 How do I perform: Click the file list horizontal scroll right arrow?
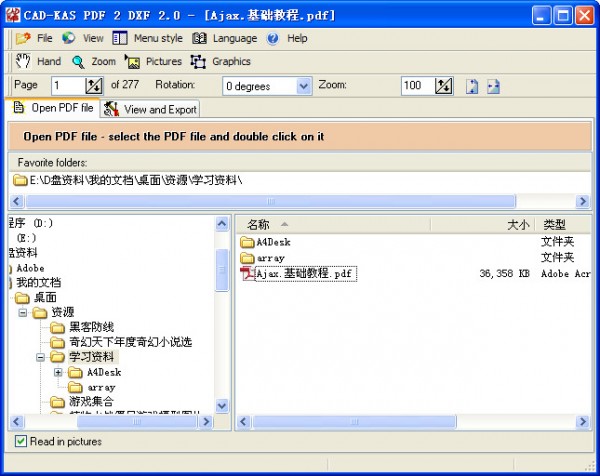point(582,422)
